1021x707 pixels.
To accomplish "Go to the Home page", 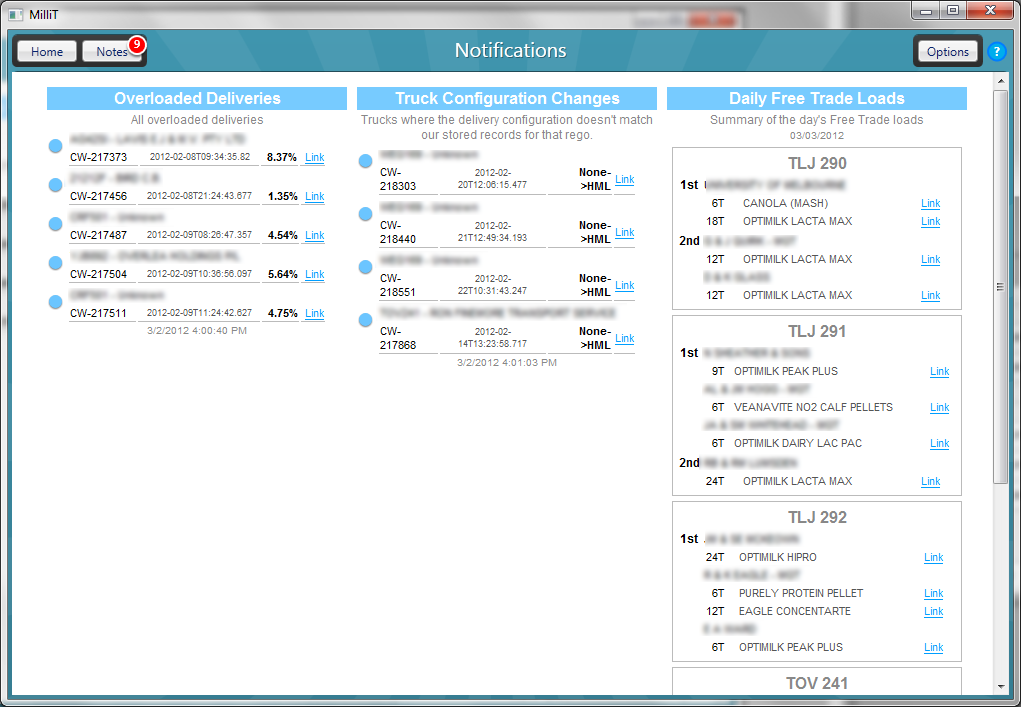I will pos(47,52).
